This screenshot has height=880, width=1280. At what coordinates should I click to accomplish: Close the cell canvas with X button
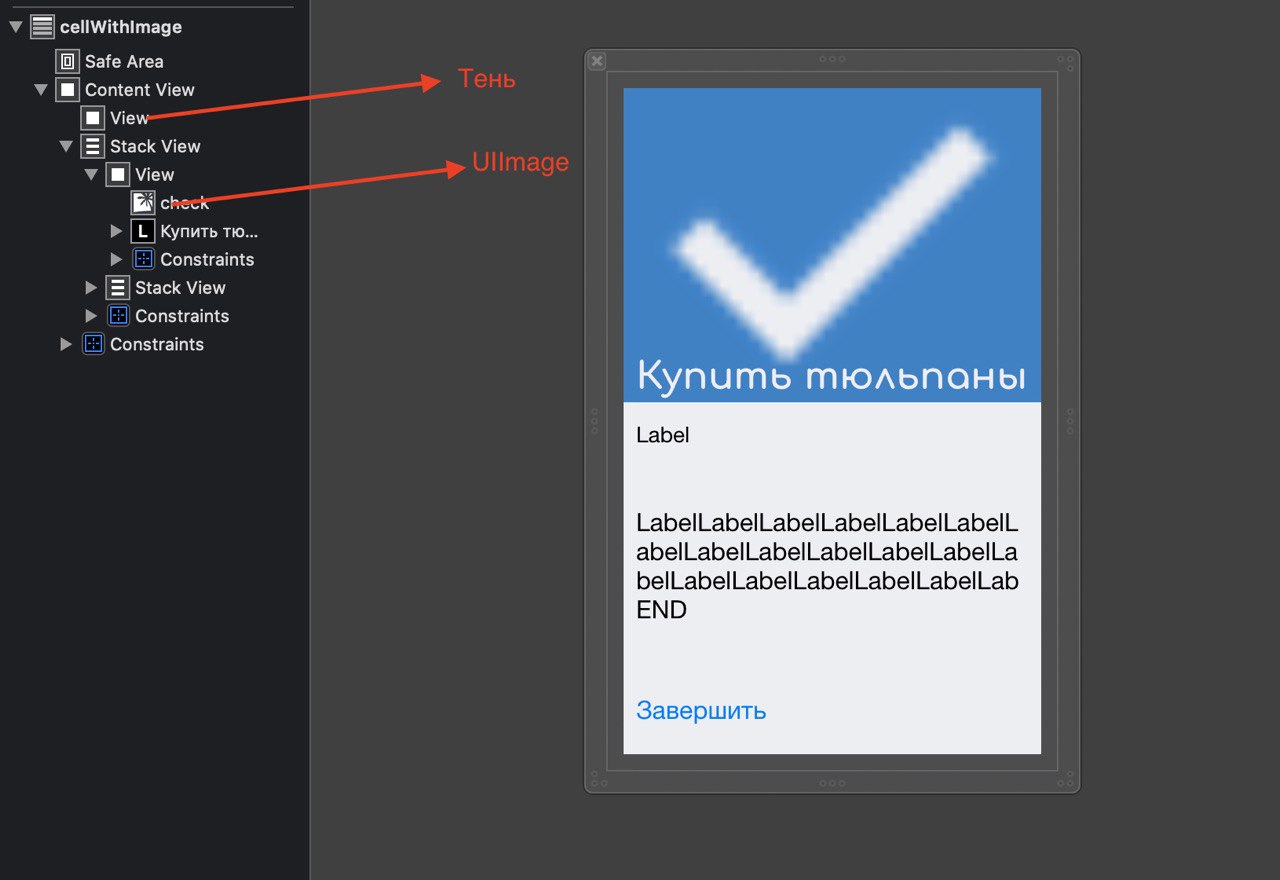point(597,61)
